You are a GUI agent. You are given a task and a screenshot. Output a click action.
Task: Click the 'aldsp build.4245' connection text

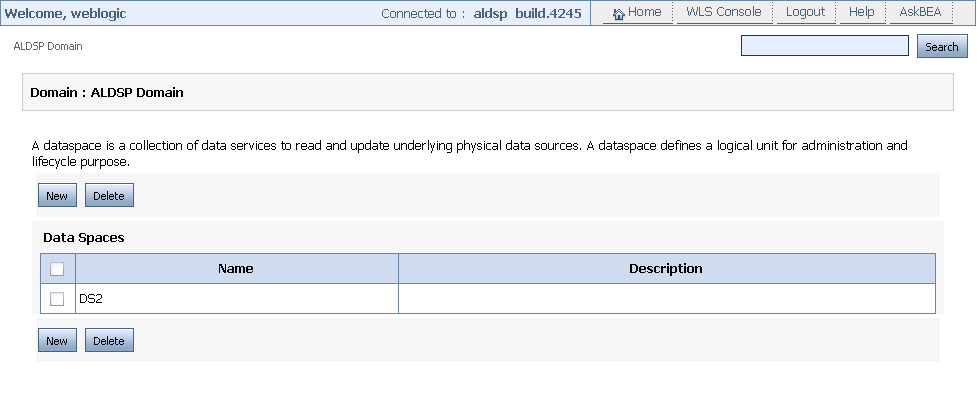coord(527,13)
